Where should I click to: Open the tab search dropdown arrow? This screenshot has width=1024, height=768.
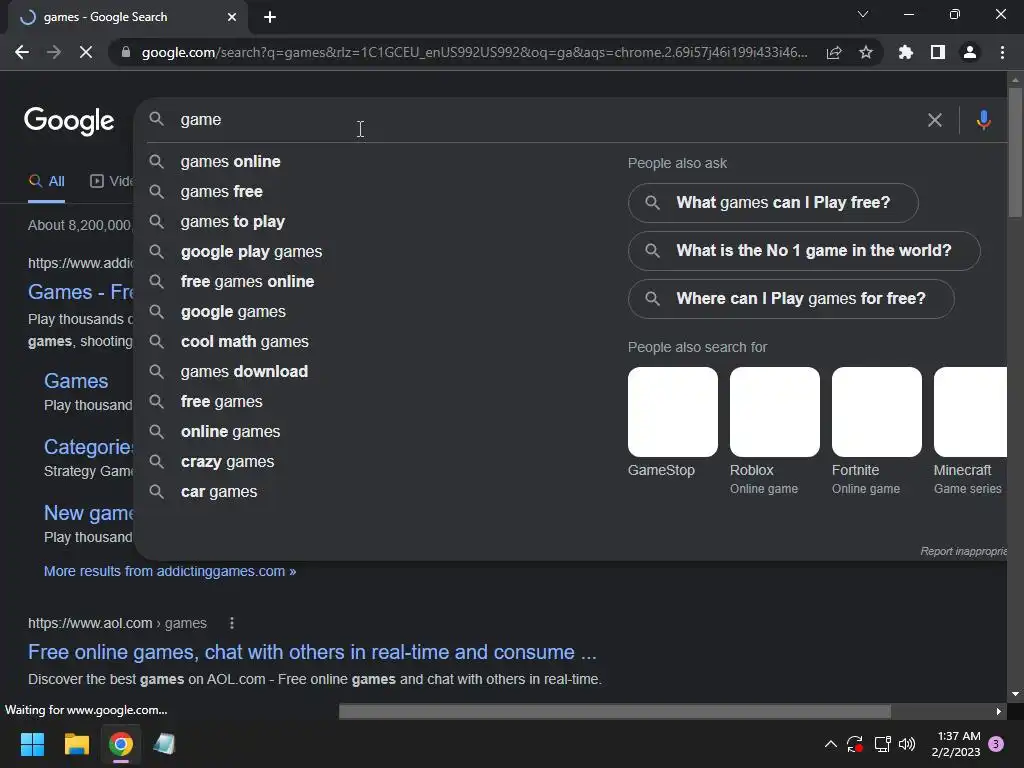(863, 14)
